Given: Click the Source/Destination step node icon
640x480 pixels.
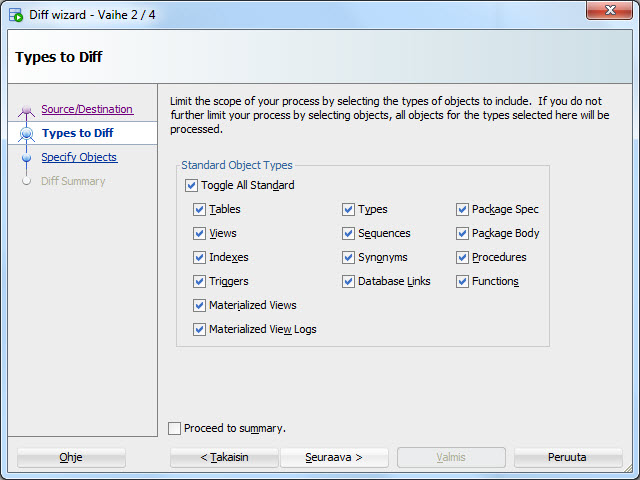Looking at the screenshot, I should click(x=27, y=110).
